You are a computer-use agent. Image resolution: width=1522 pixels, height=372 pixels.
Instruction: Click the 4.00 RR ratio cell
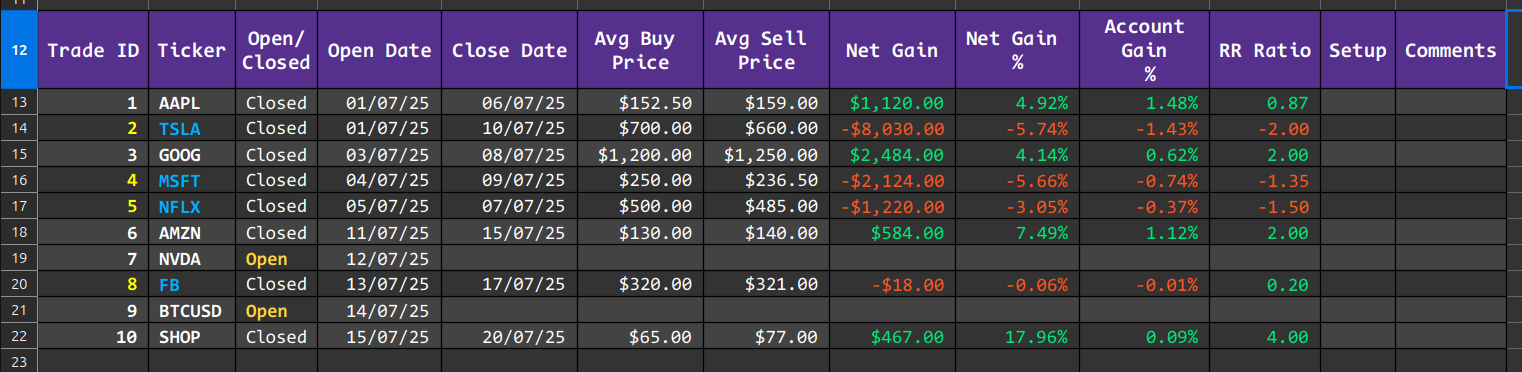point(1264,337)
